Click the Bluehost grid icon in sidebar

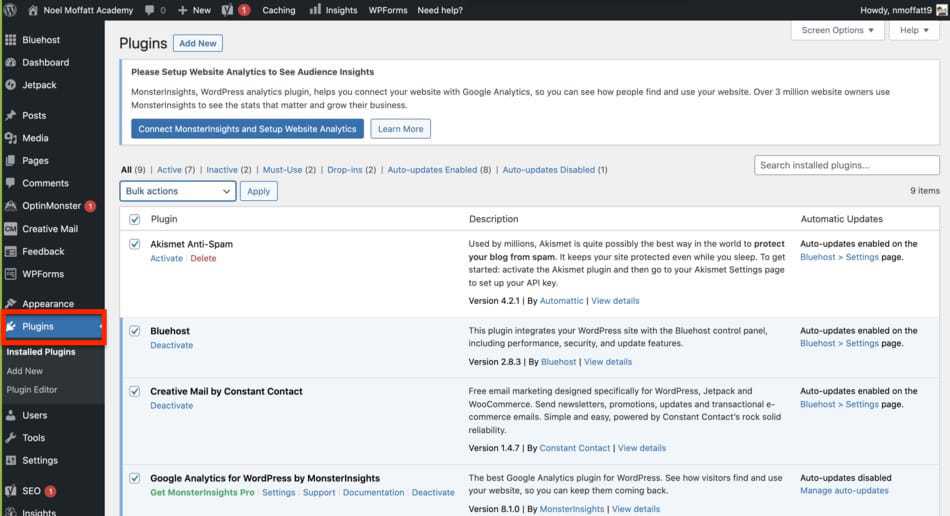click(x=10, y=40)
